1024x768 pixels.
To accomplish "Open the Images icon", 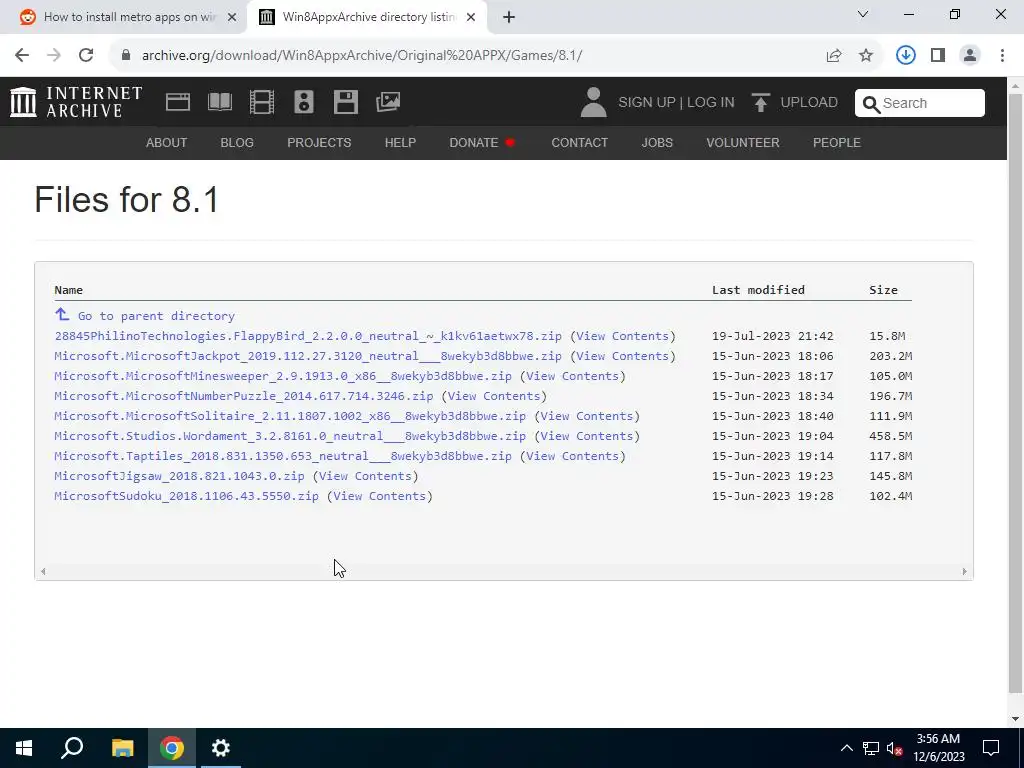I will pos(388,102).
